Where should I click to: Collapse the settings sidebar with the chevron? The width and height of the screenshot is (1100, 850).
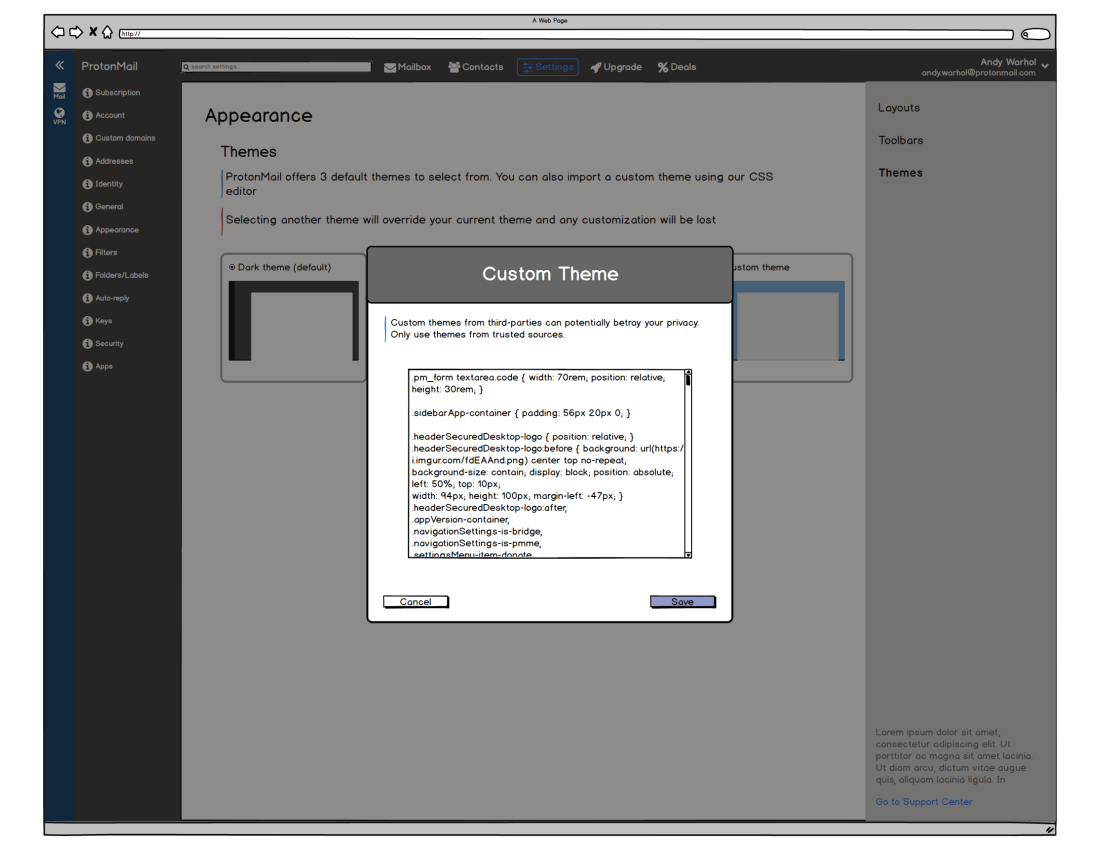(x=60, y=64)
